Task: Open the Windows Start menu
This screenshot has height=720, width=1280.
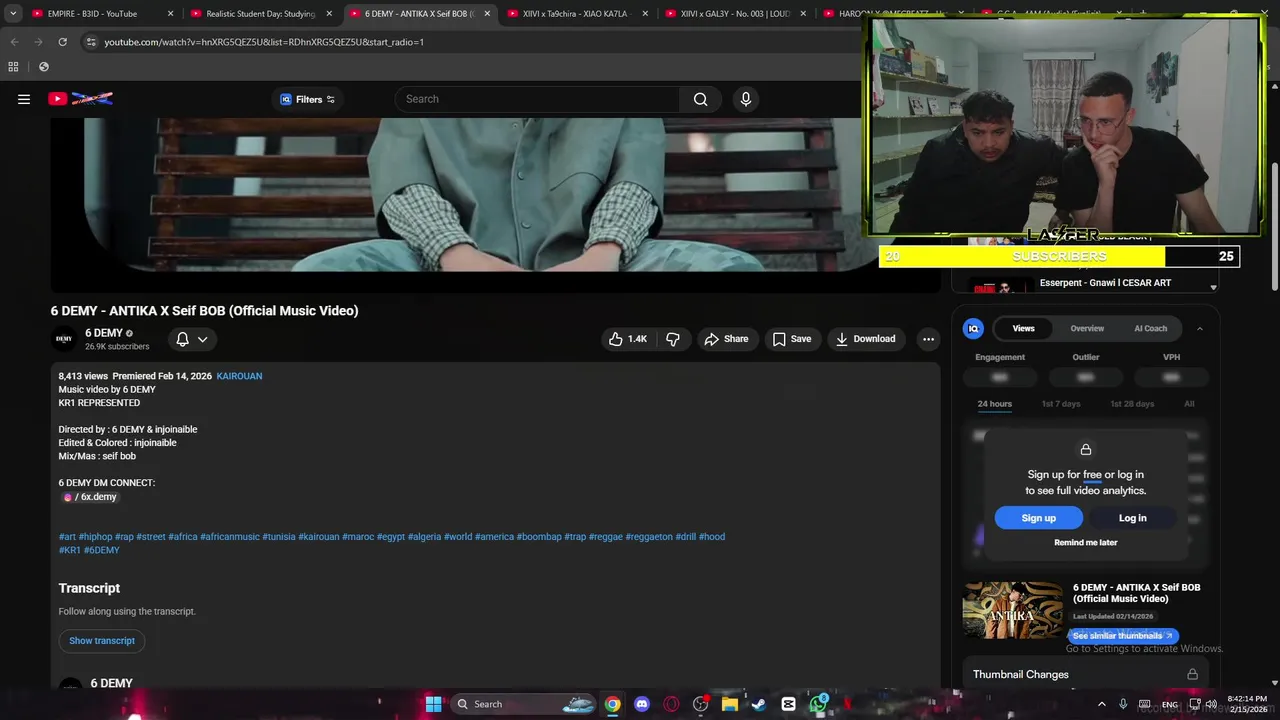Action: click(433, 704)
